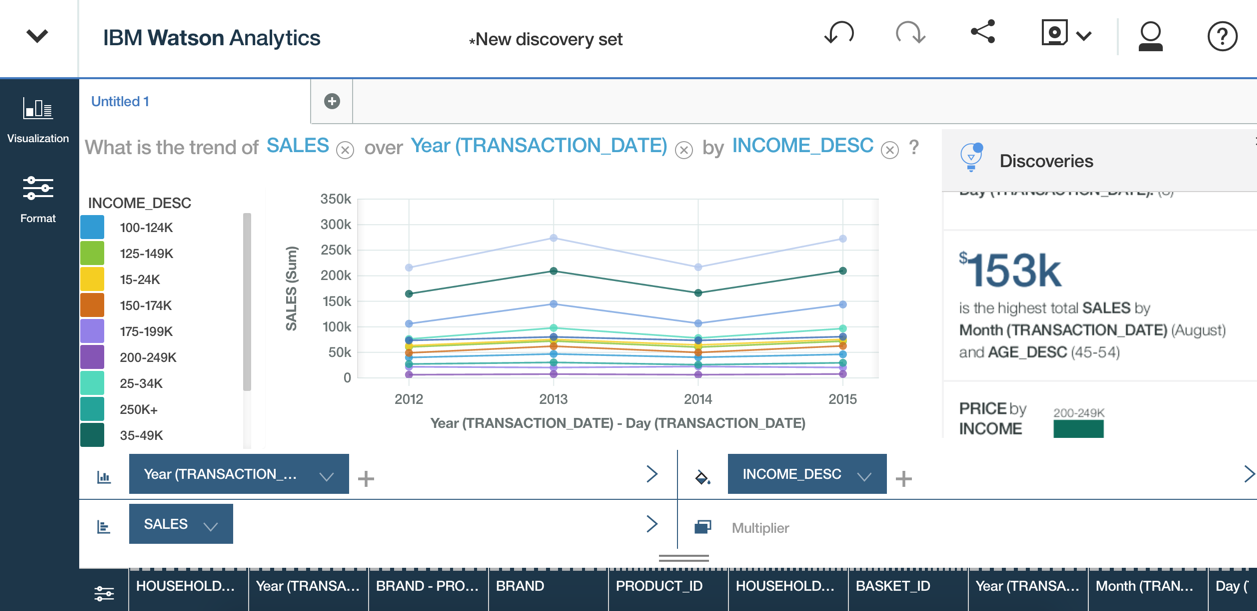Image resolution: width=1257 pixels, height=611 pixels.
Task: Click the topmost line's 2013 data point
Action: pyautogui.click(x=553, y=238)
